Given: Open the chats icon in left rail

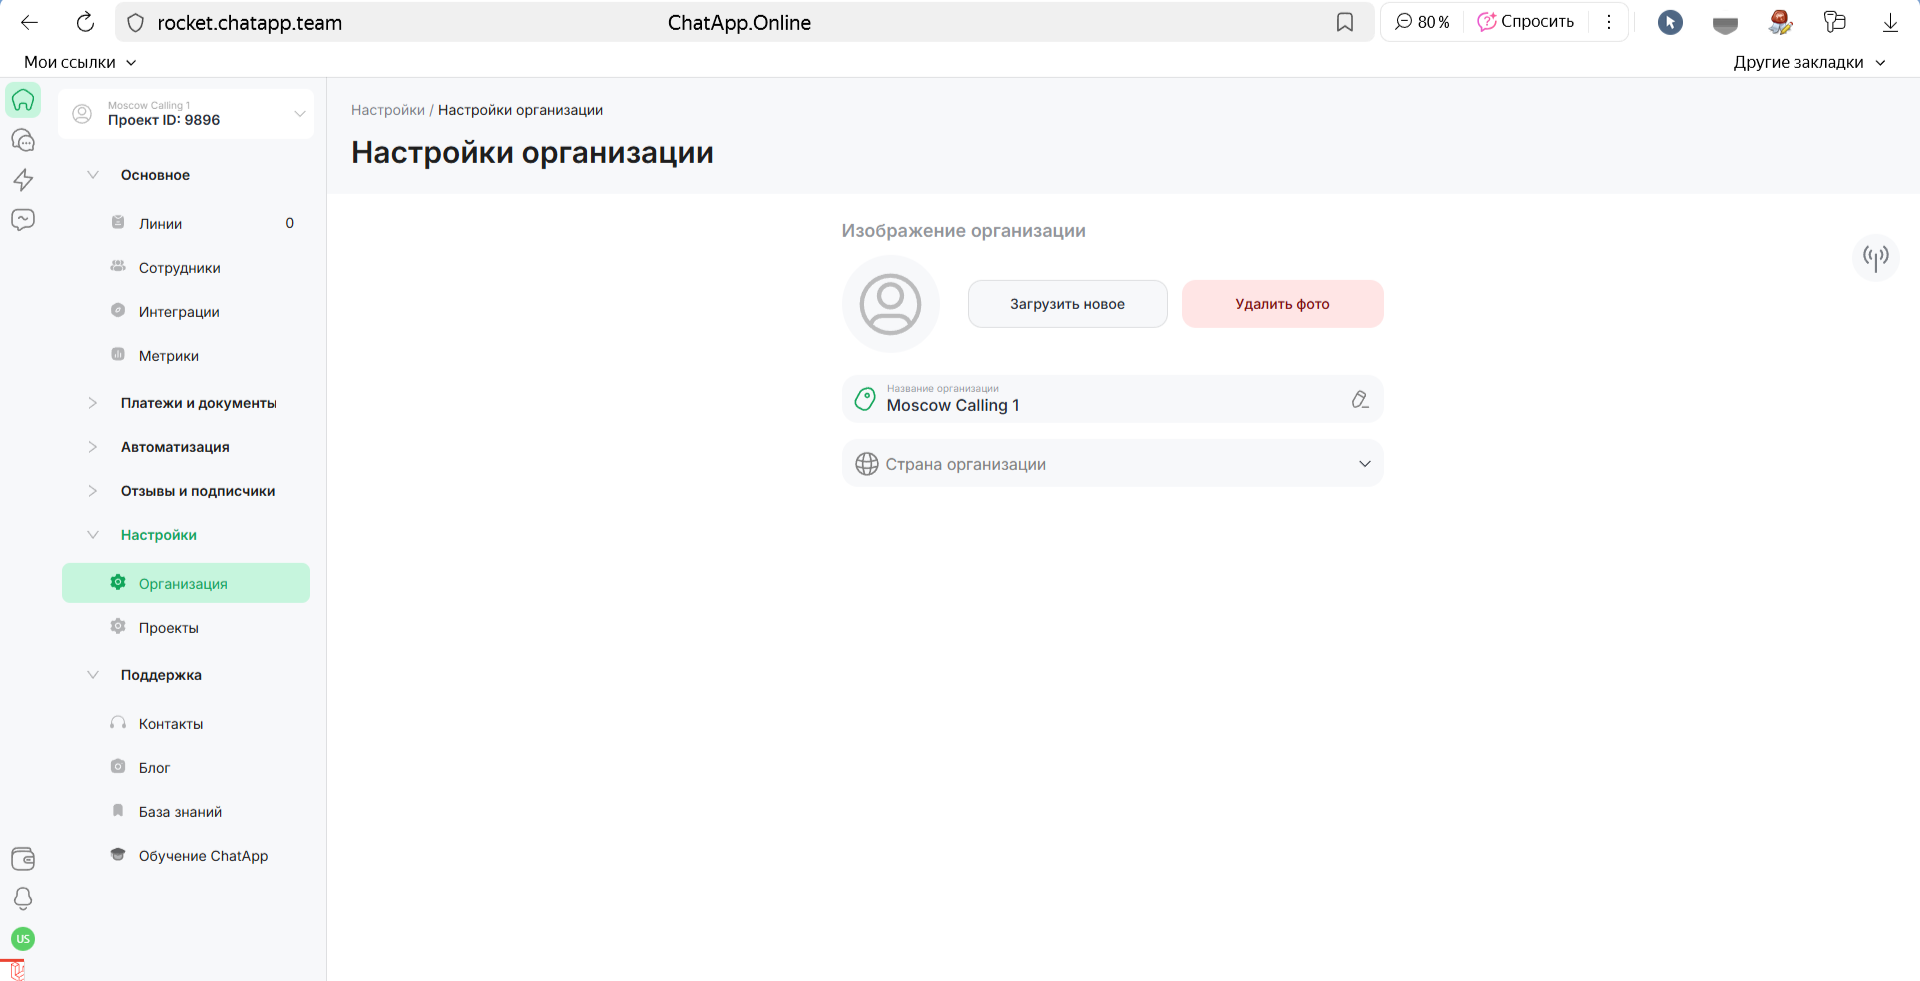Looking at the screenshot, I should 23,140.
